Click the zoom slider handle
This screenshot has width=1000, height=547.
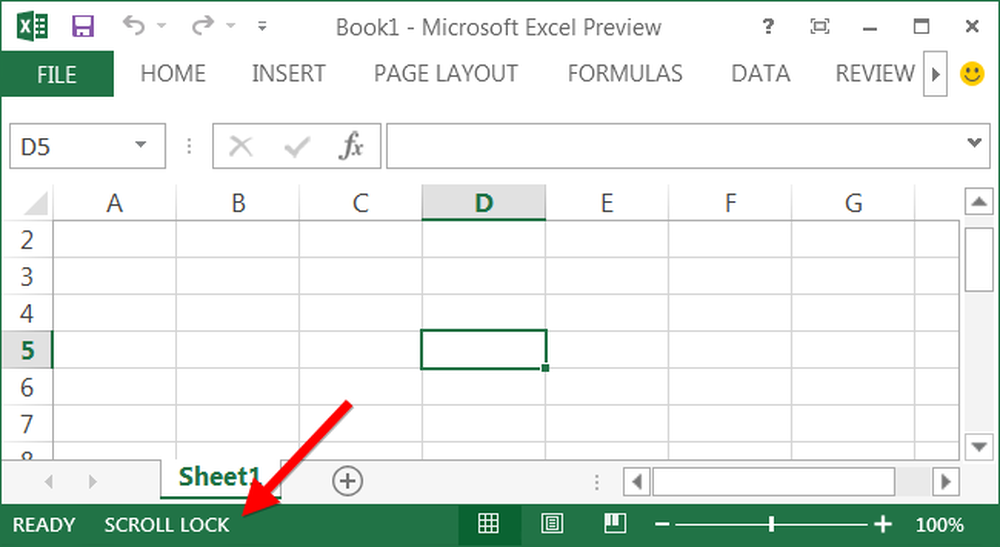click(772, 525)
